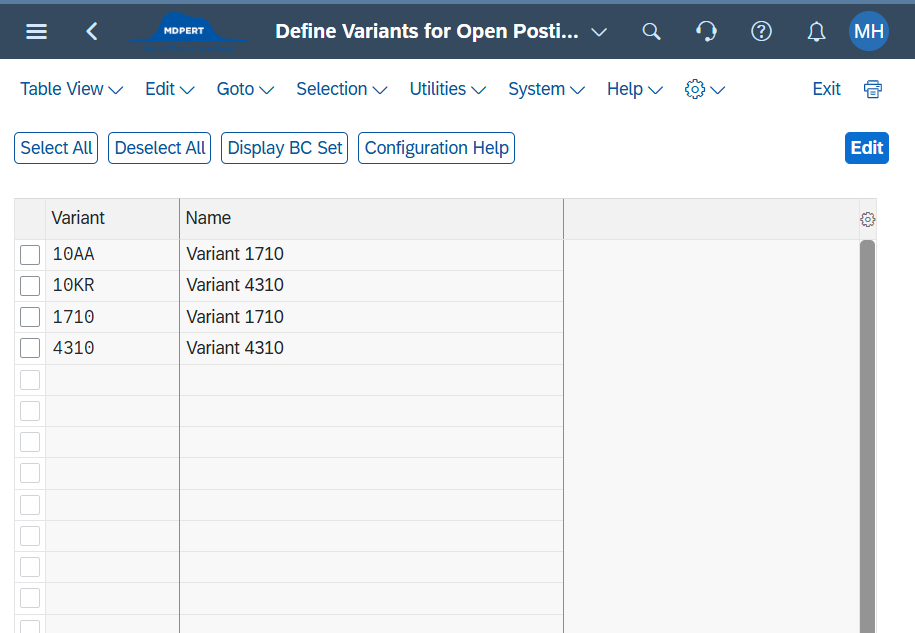Open the search magnifier icon
The width and height of the screenshot is (915, 633).
[651, 32]
